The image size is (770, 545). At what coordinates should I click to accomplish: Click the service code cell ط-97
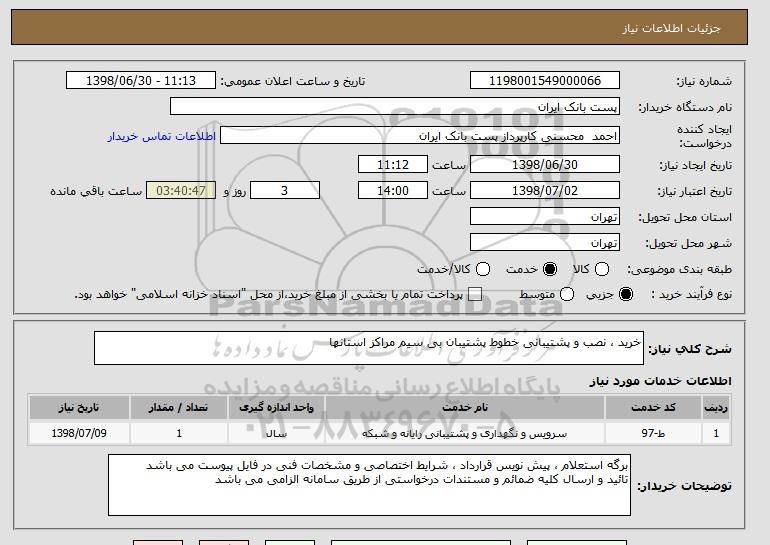tap(653, 434)
